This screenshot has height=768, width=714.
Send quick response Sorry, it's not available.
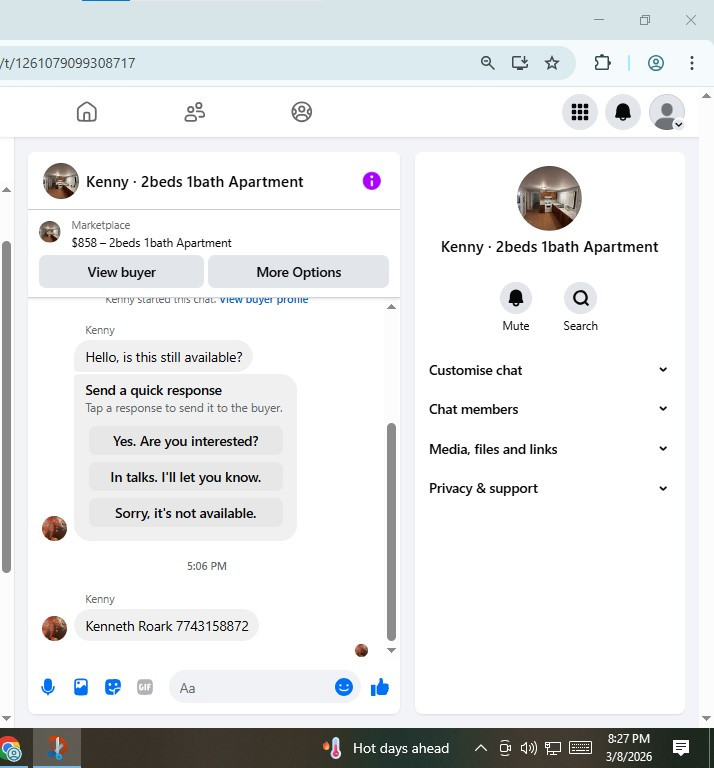pyautogui.click(x=186, y=513)
